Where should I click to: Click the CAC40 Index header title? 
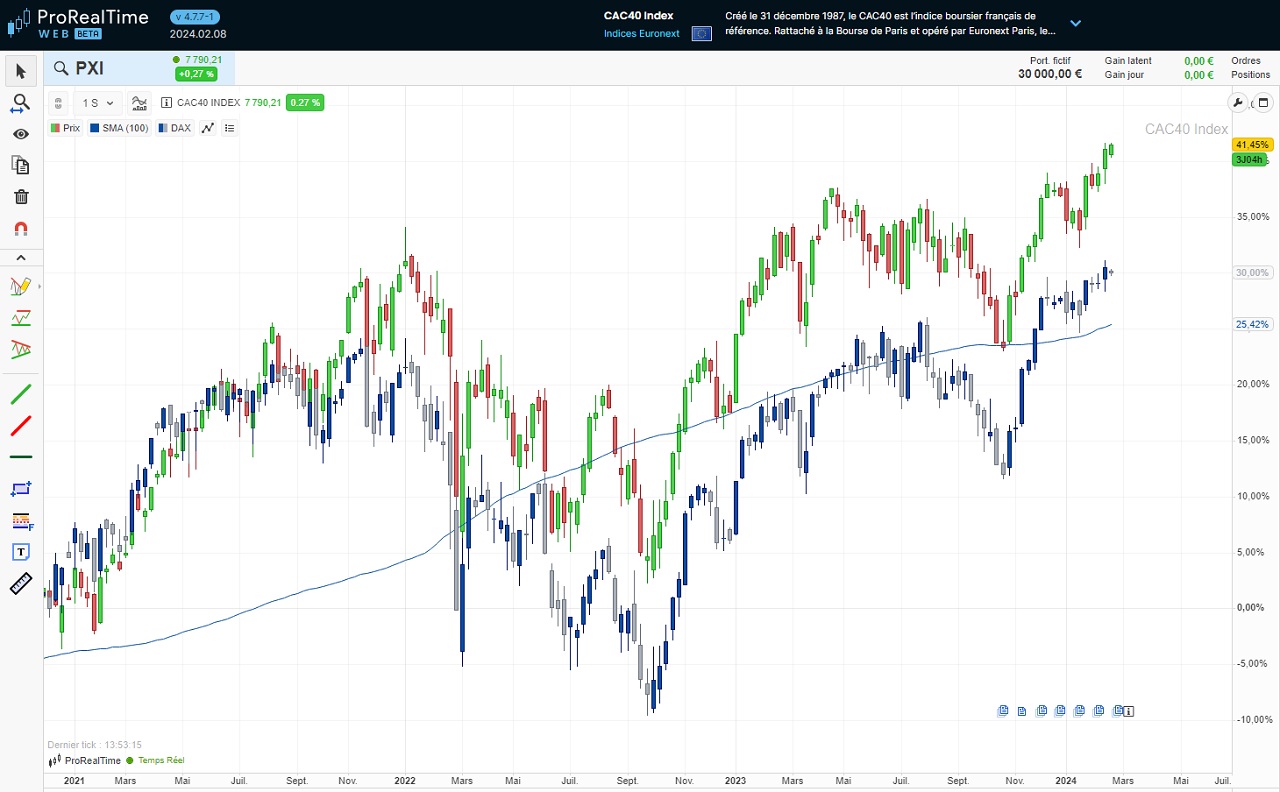(x=639, y=15)
